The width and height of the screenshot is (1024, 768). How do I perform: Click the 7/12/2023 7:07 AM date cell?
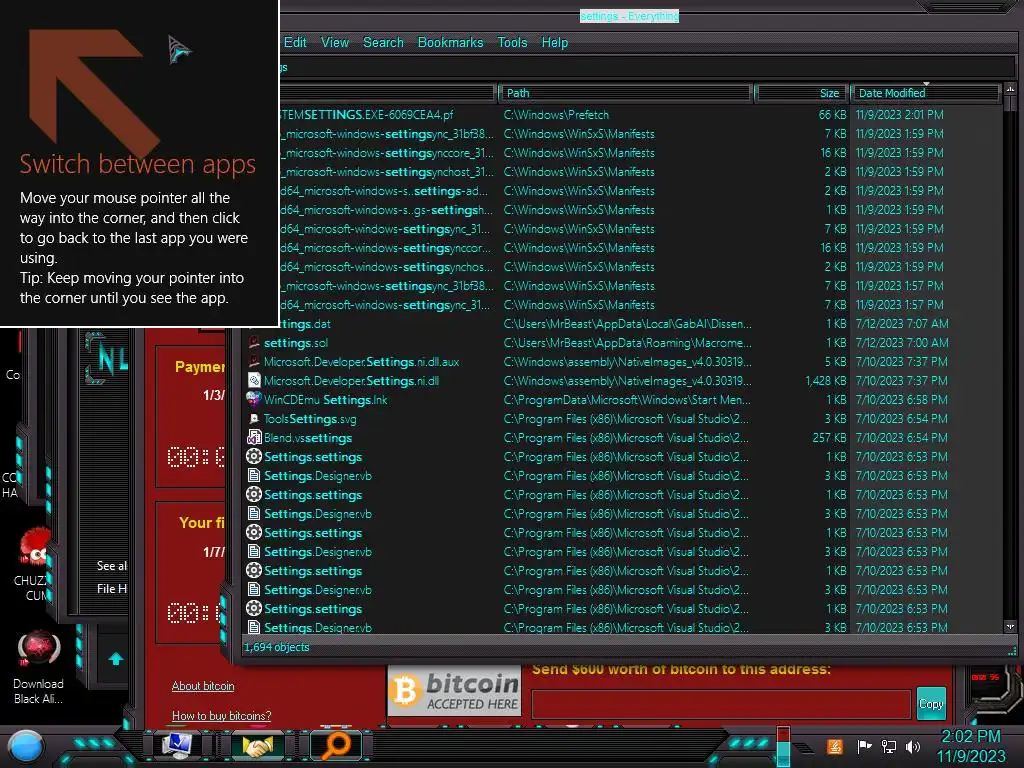click(x=902, y=324)
